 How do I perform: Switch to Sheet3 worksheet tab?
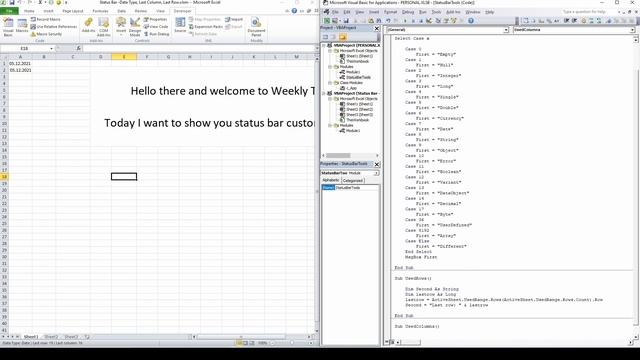tap(71, 337)
